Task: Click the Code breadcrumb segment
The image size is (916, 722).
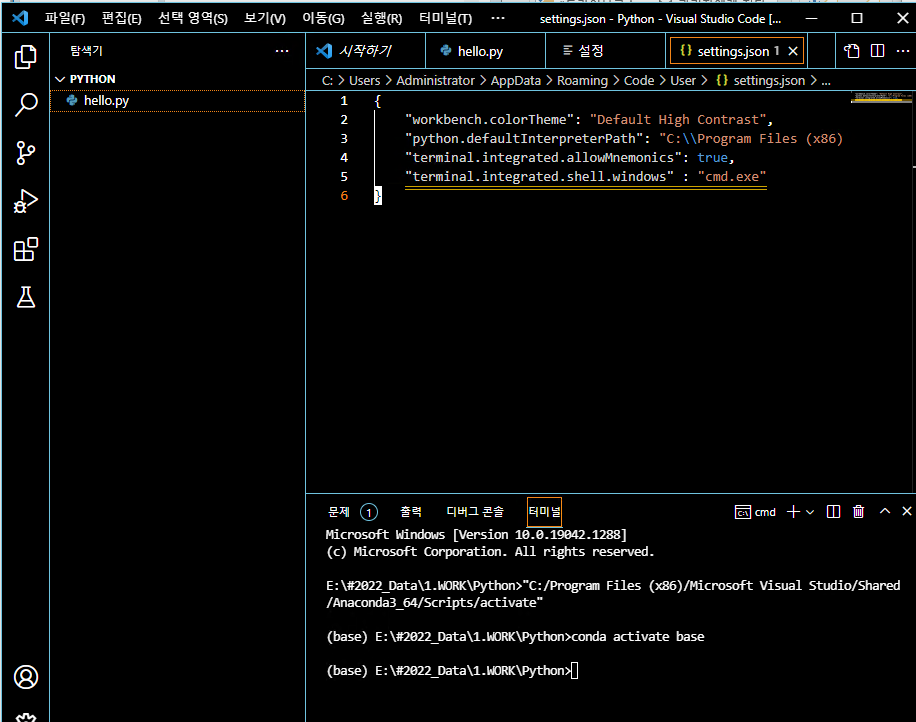Action: [x=639, y=81]
